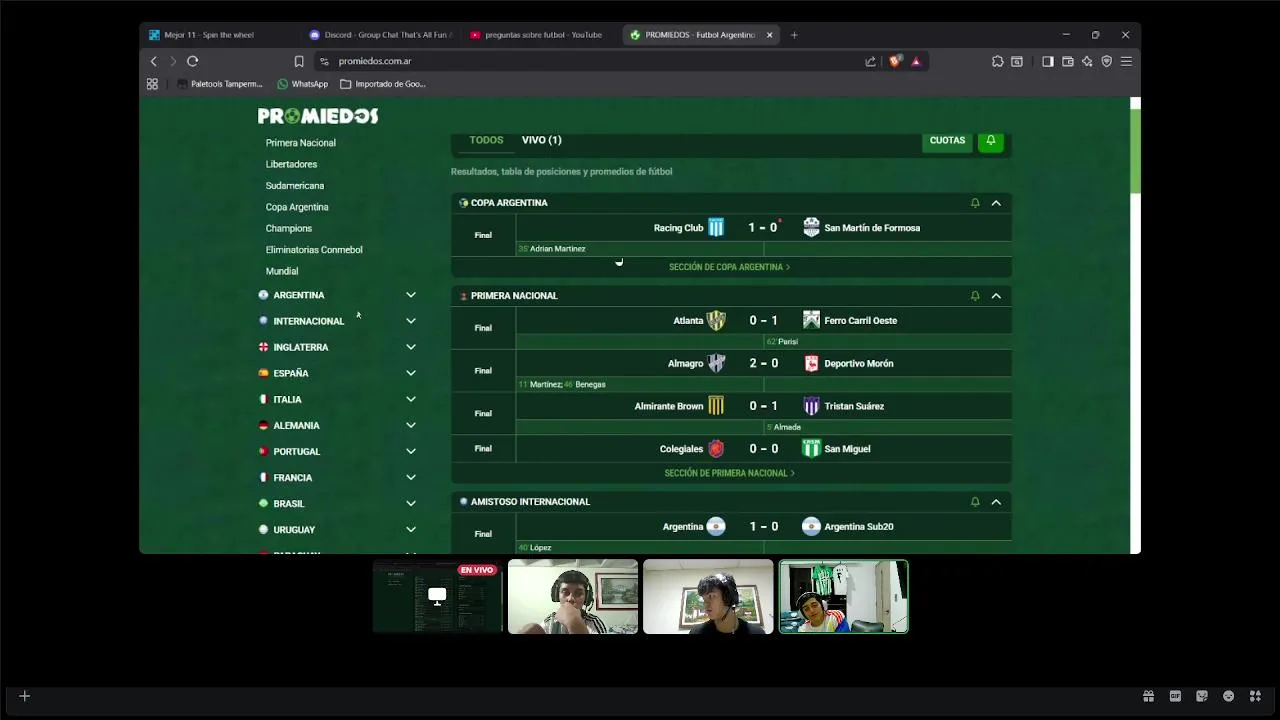Expand the ESPAÑA sidebar group
Image resolution: width=1280 pixels, height=720 pixels.
[x=411, y=373]
